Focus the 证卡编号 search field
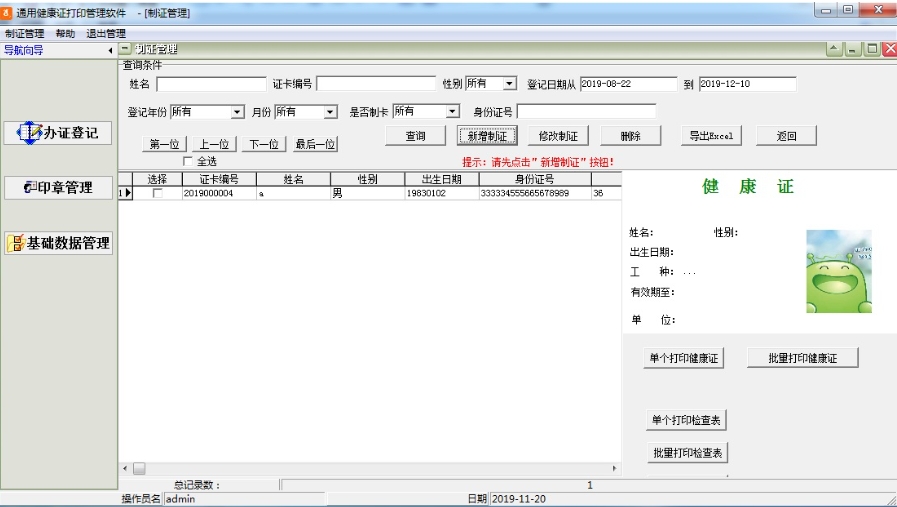The height and width of the screenshot is (507, 897). [376, 84]
